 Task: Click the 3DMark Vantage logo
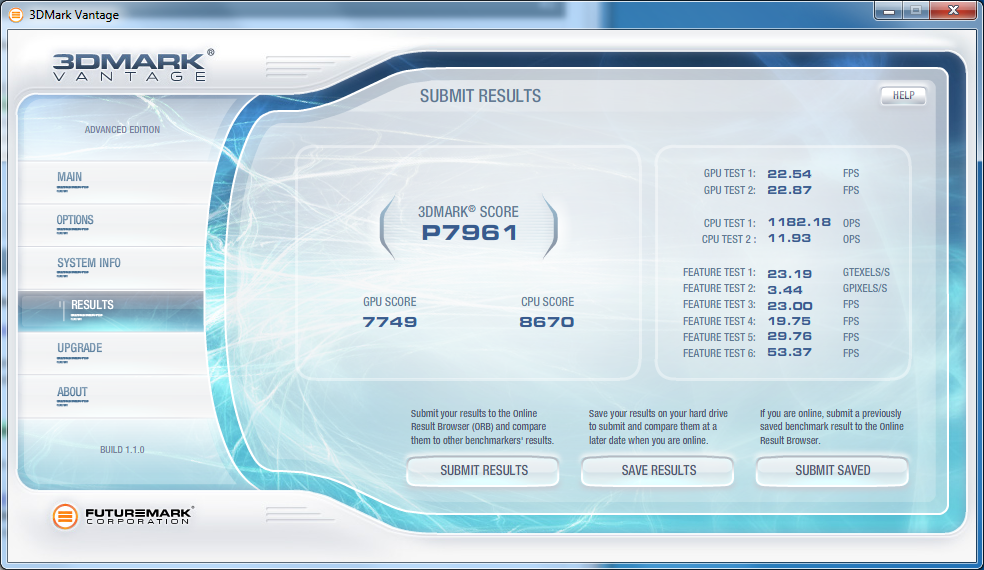click(x=133, y=66)
